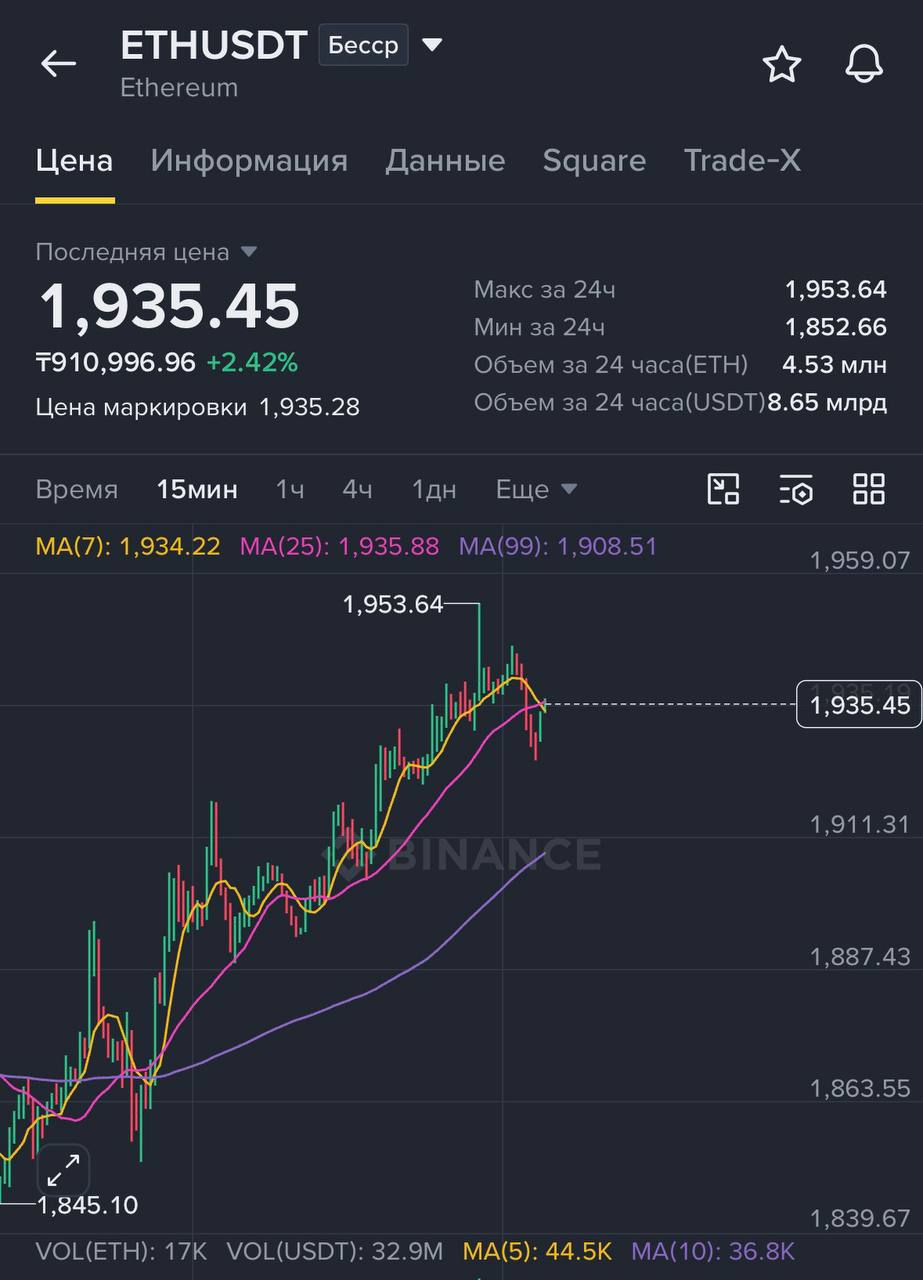Expand the Еще timeframe dropdown
The width and height of the screenshot is (923, 1280).
click(536, 489)
